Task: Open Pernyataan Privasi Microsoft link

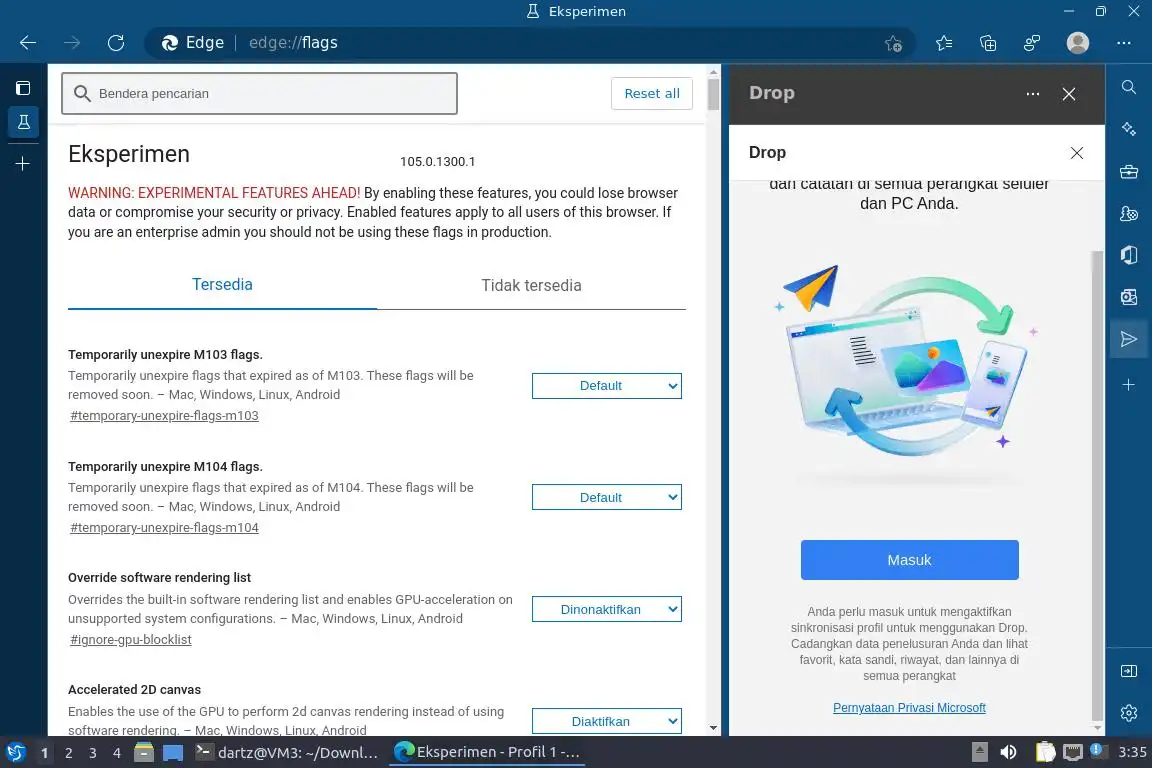Action: 909,708
